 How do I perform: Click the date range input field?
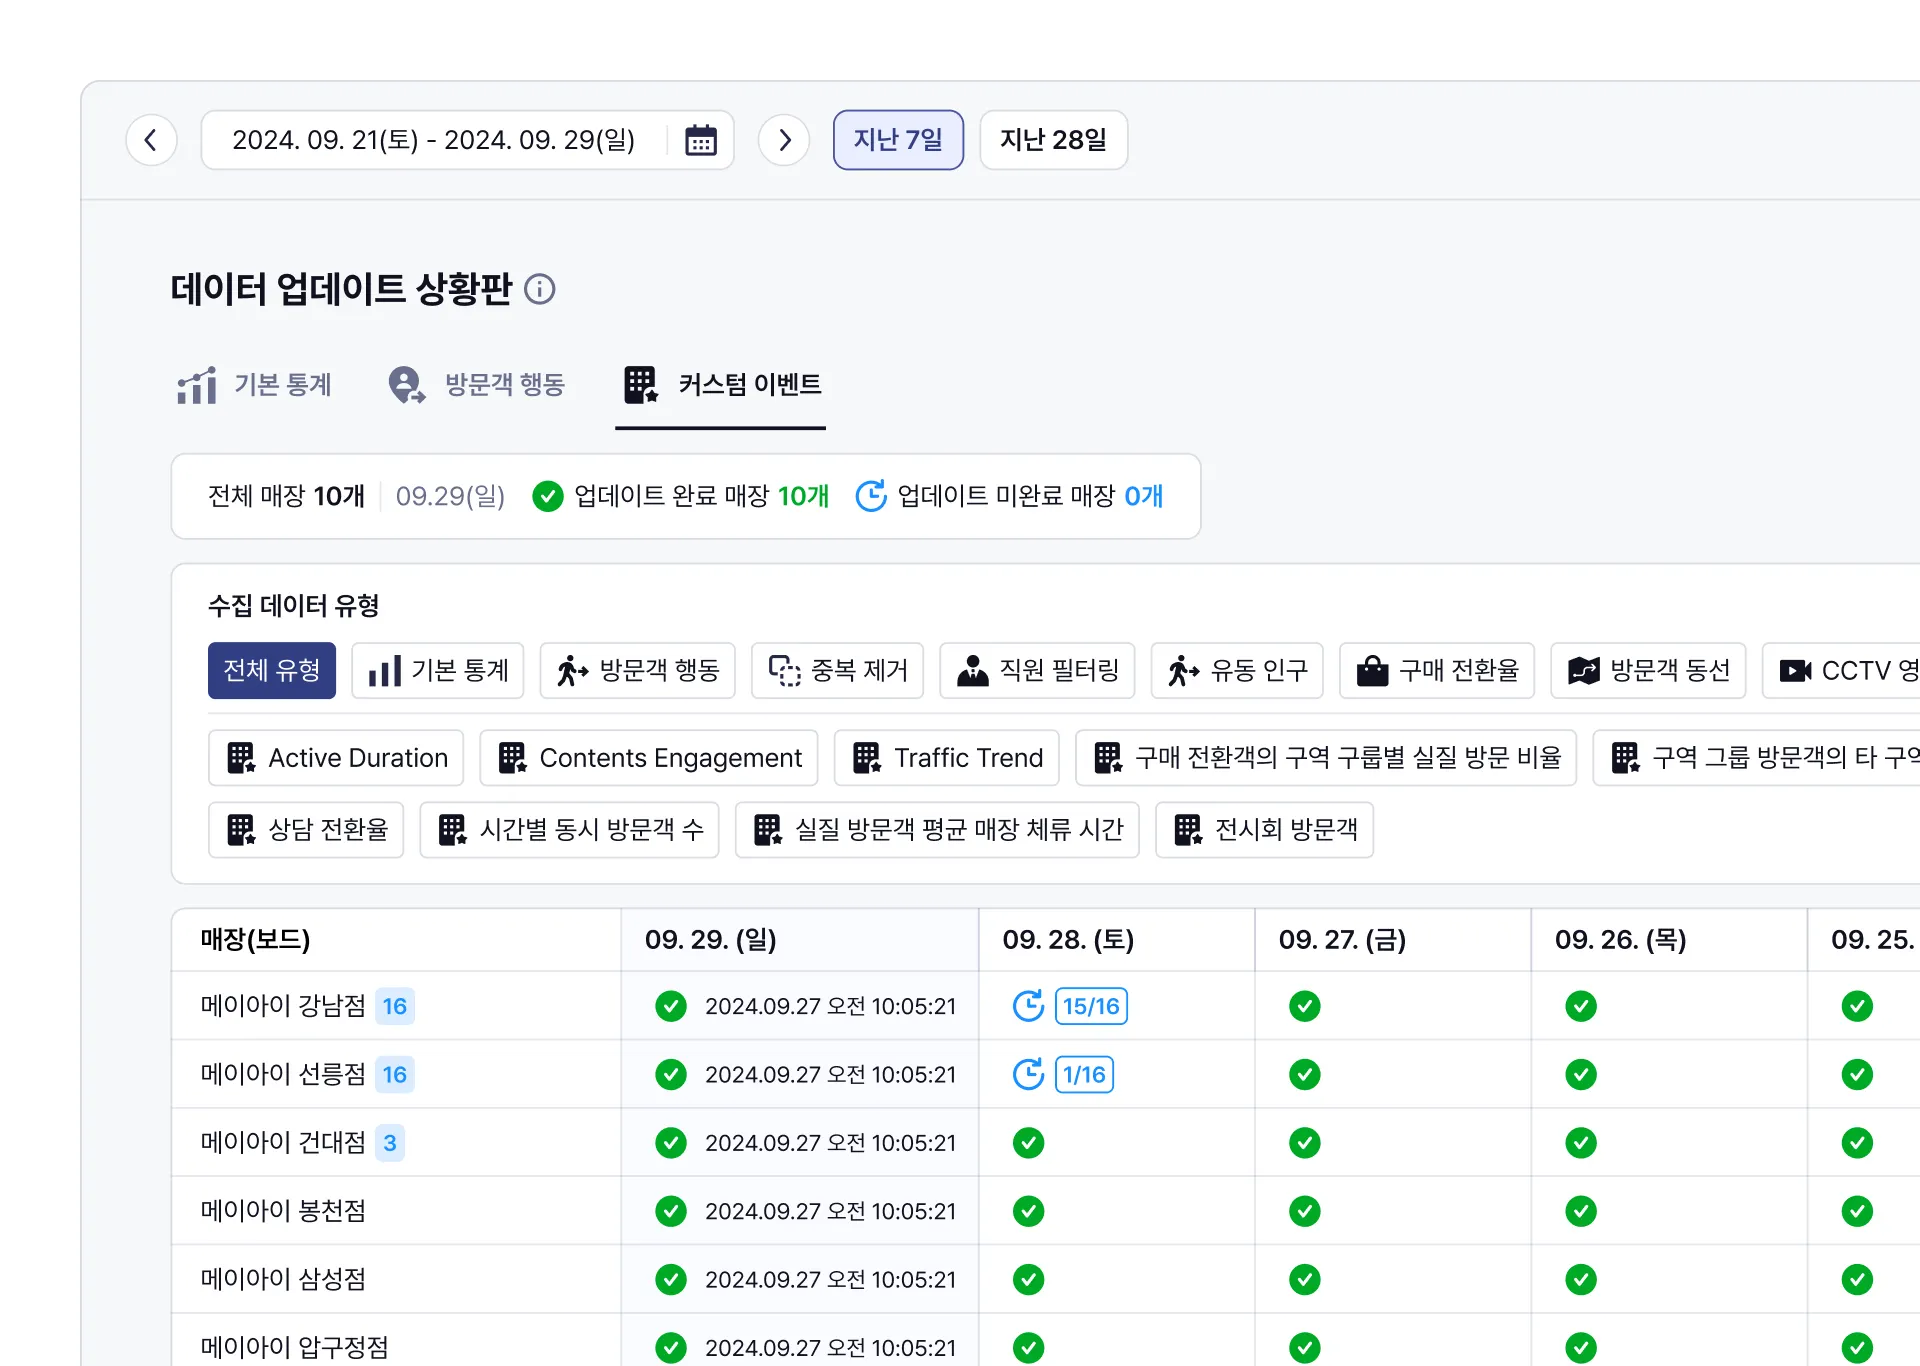point(433,140)
